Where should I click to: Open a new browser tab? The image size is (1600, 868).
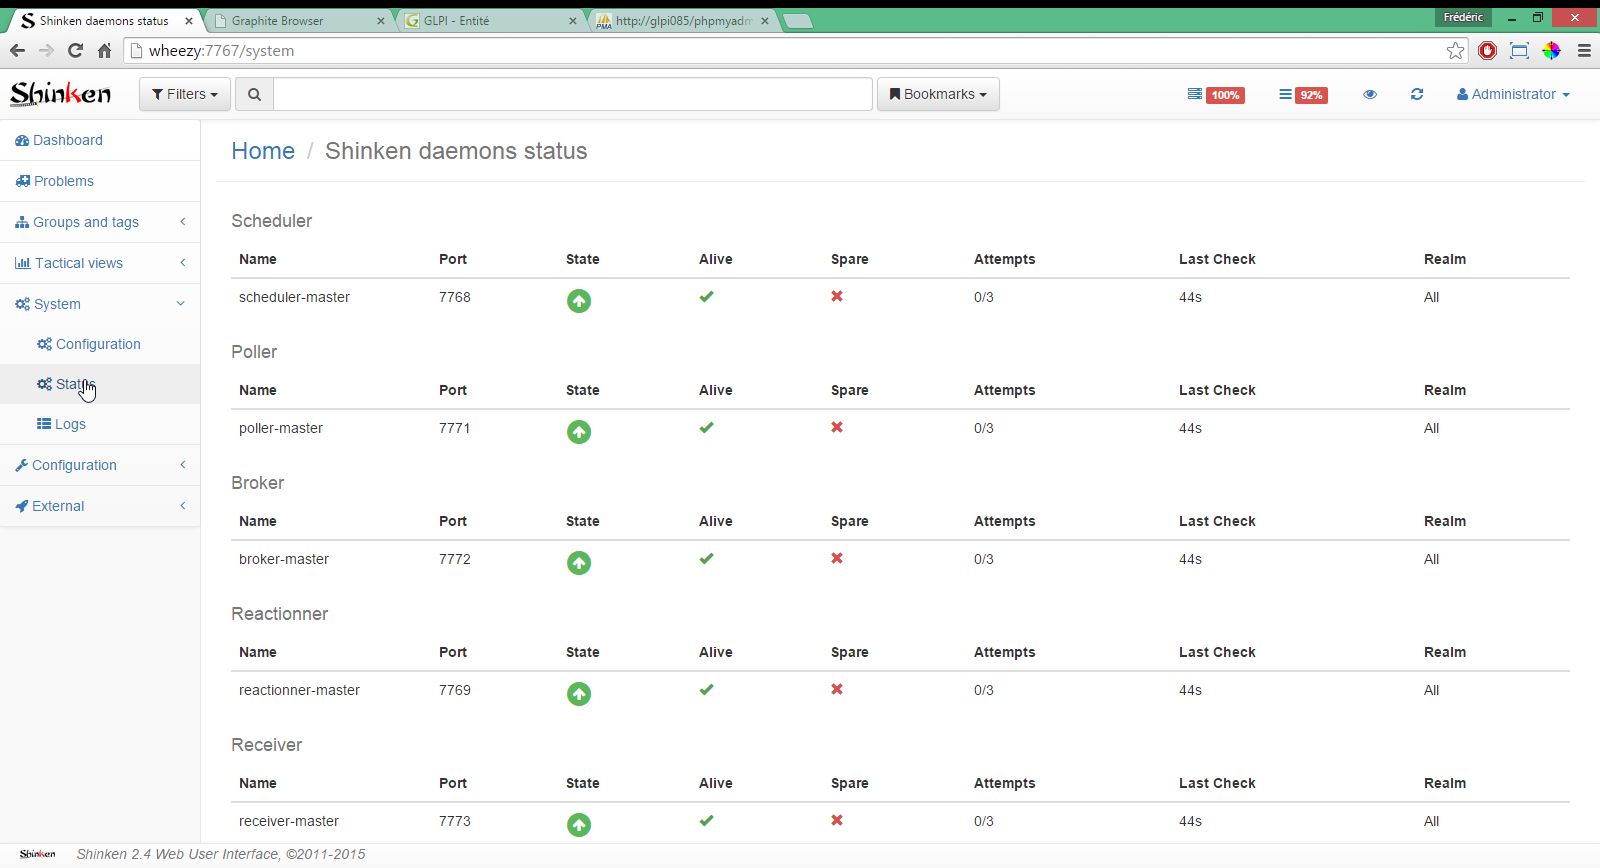coord(797,20)
